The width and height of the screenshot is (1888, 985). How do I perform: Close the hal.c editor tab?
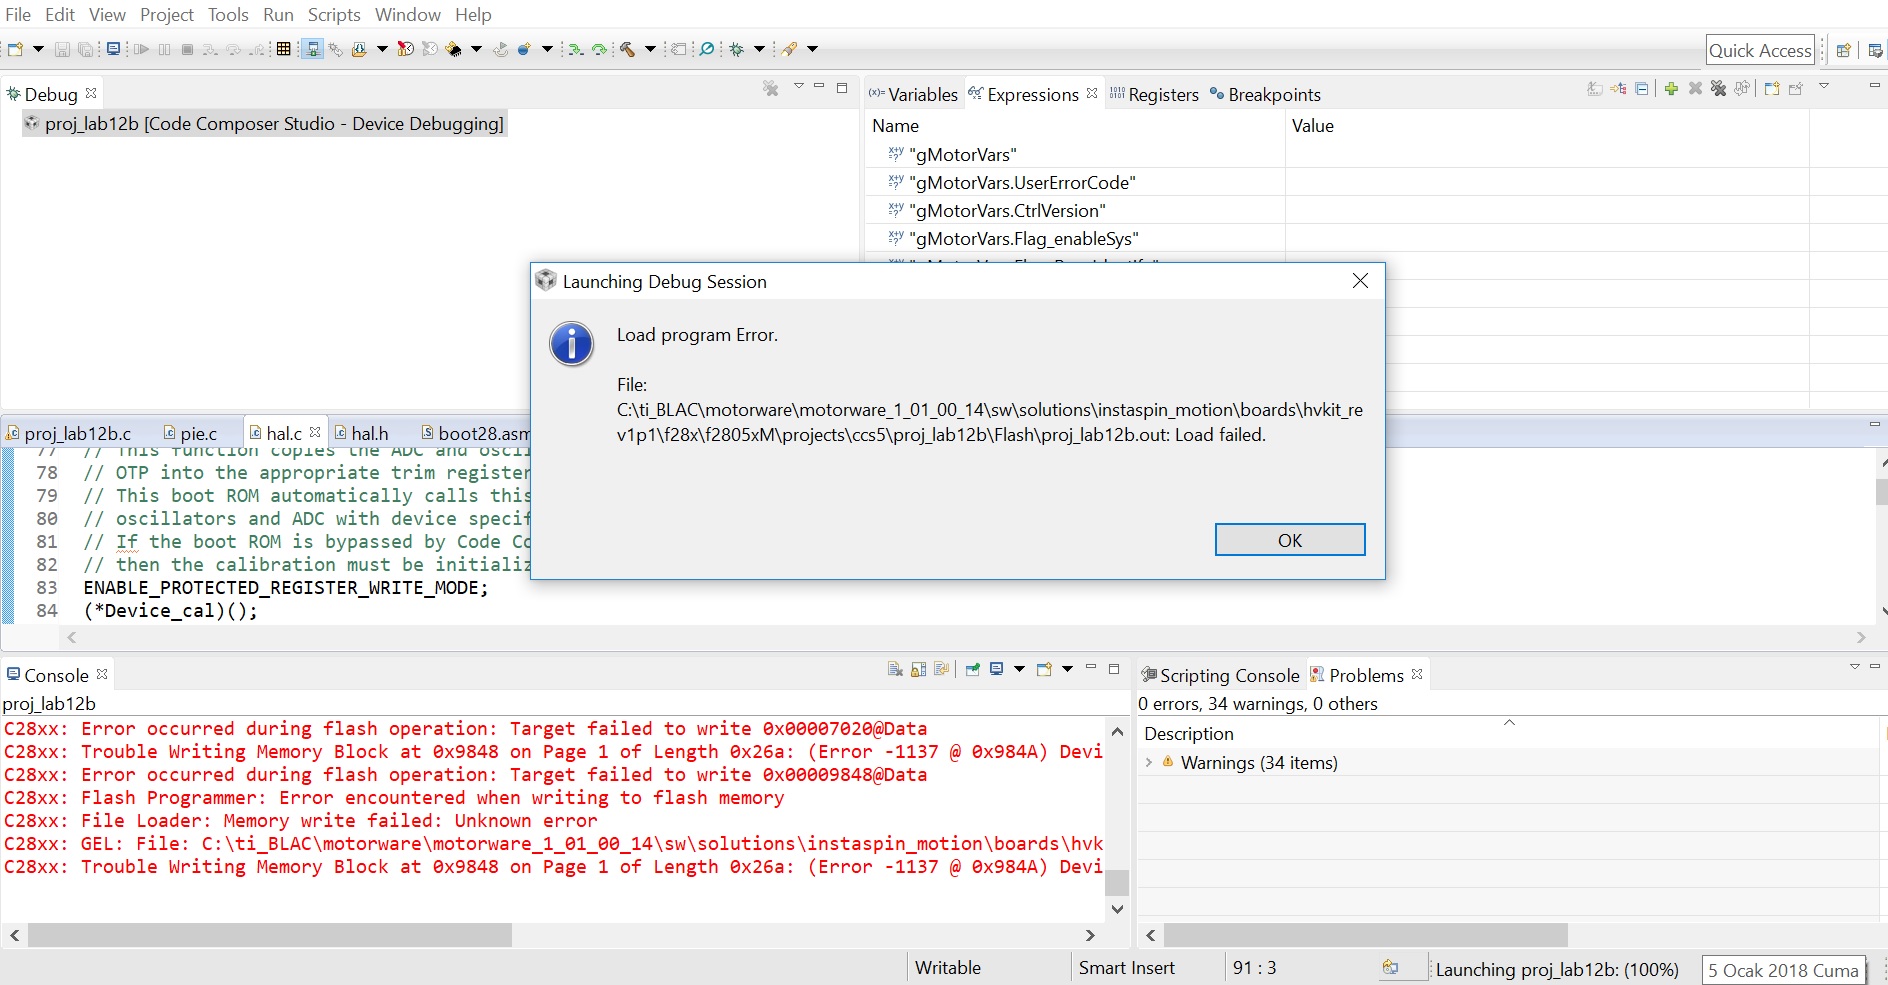click(315, 432)
